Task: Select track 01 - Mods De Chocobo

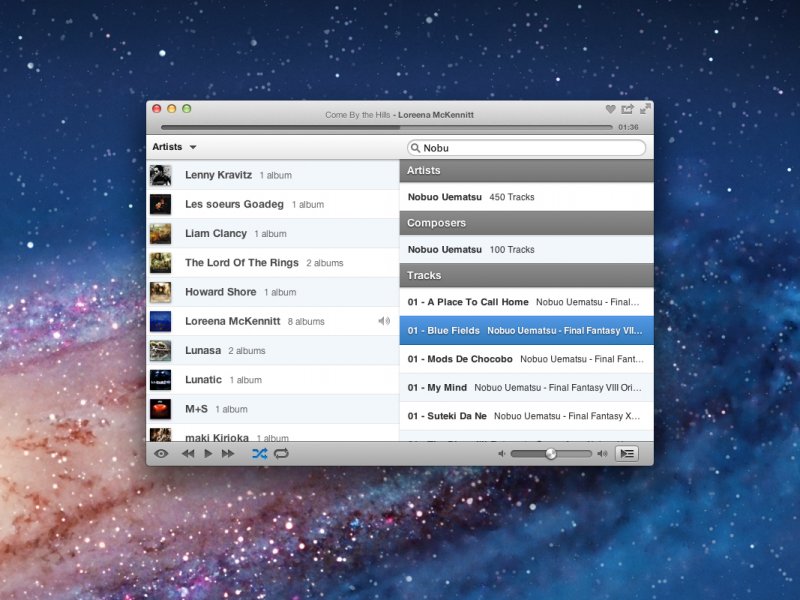Action: tap(527, 359)
